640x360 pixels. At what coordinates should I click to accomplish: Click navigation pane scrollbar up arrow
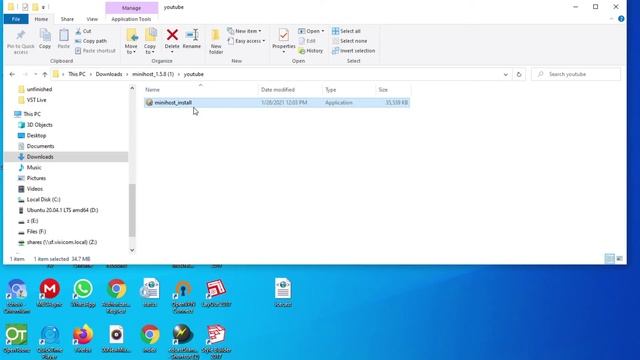tap(132, 88)
